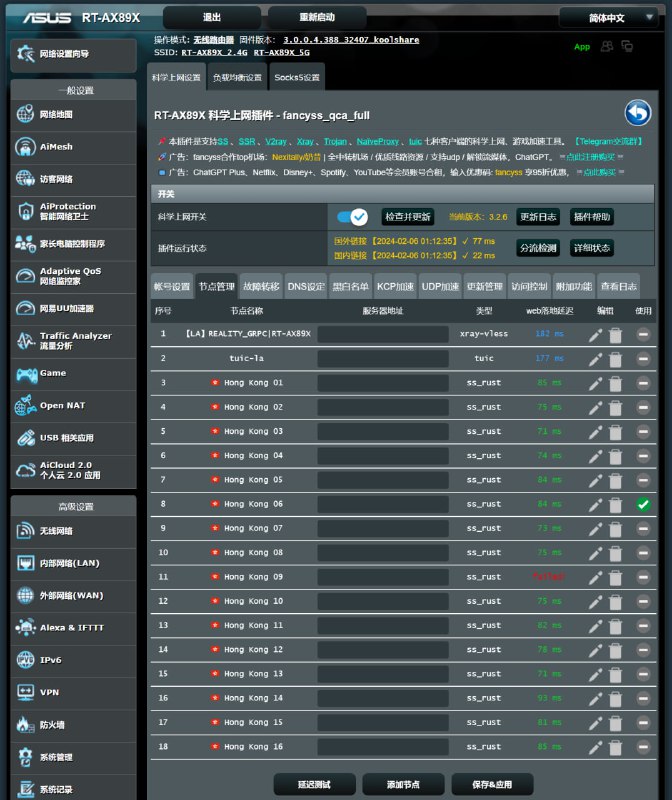Screen dimensions: 672x800
Task: Use the Hong Kong 12 node
Action: tap(643, 650)
